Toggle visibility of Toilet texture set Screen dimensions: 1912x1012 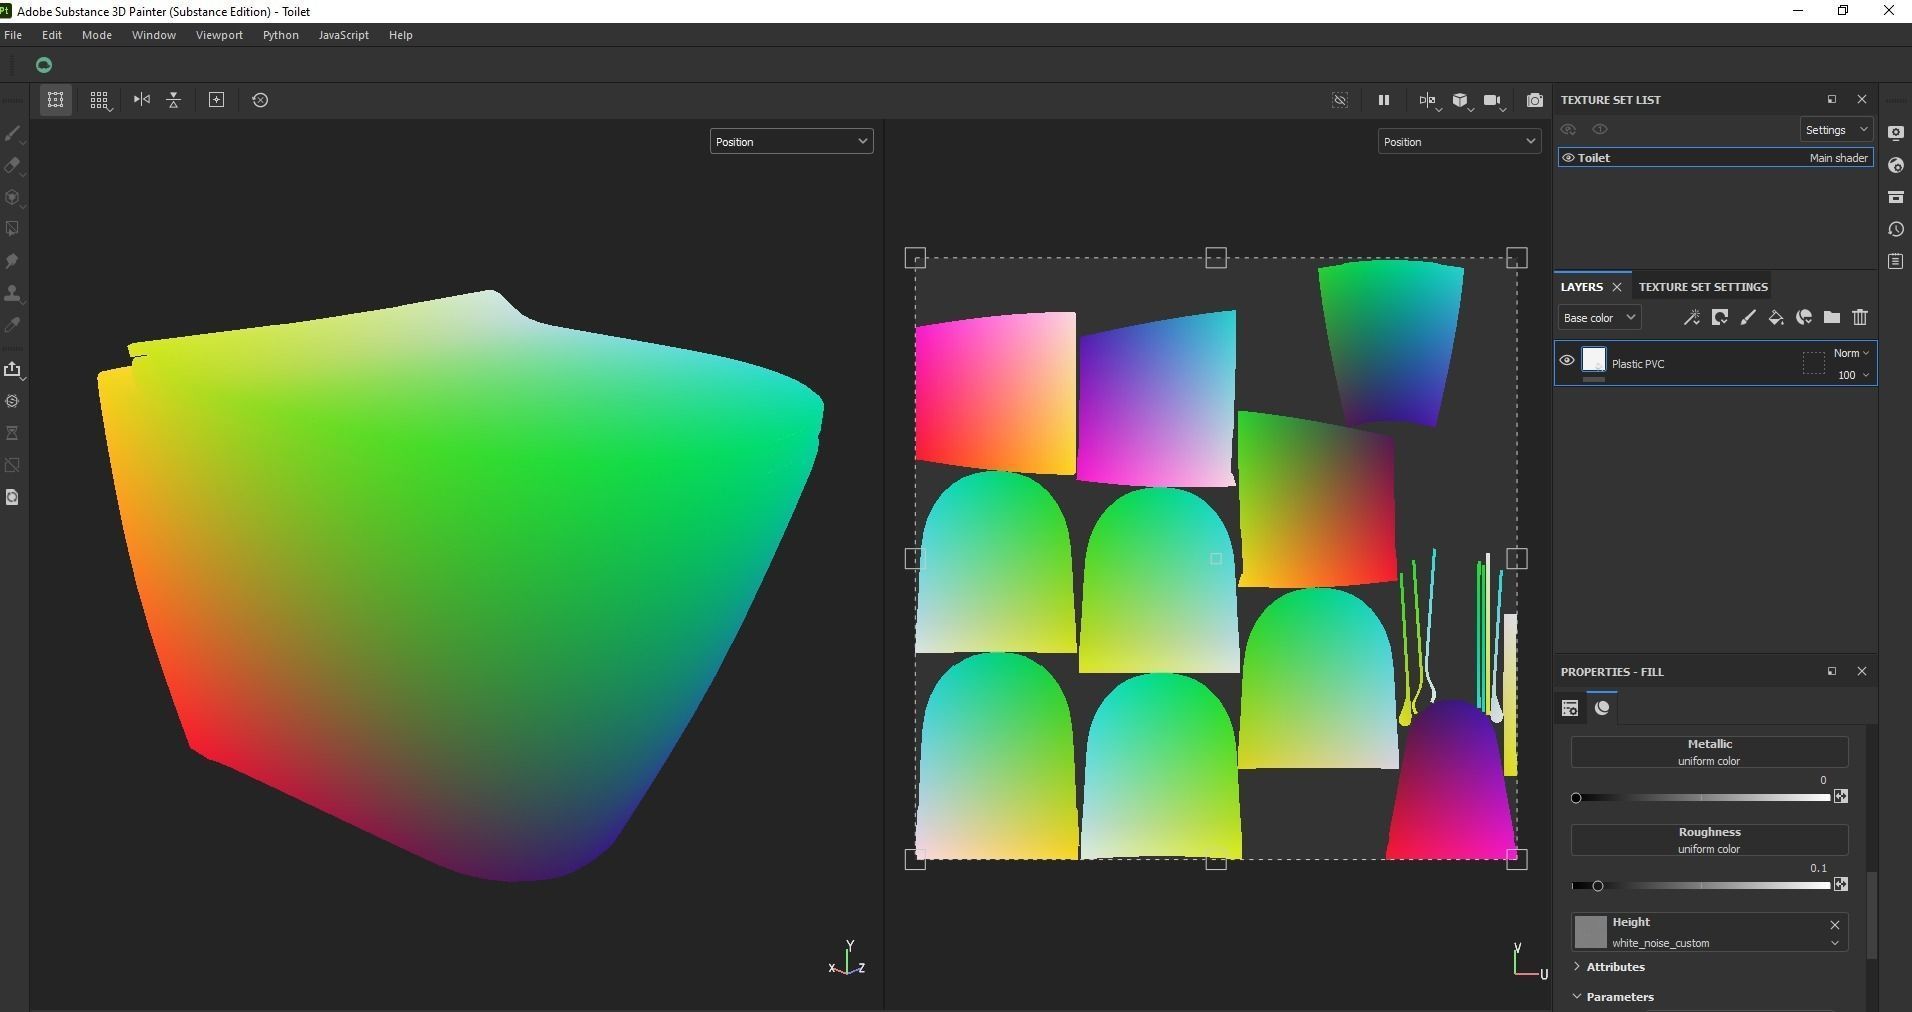coord(1568,158)
